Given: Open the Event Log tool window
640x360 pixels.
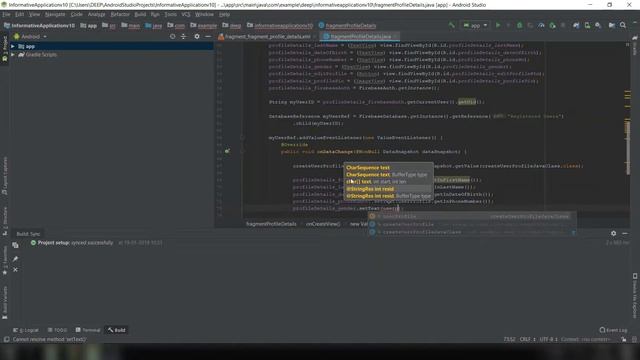Looking at the screenshot, I should pos(613,330).
